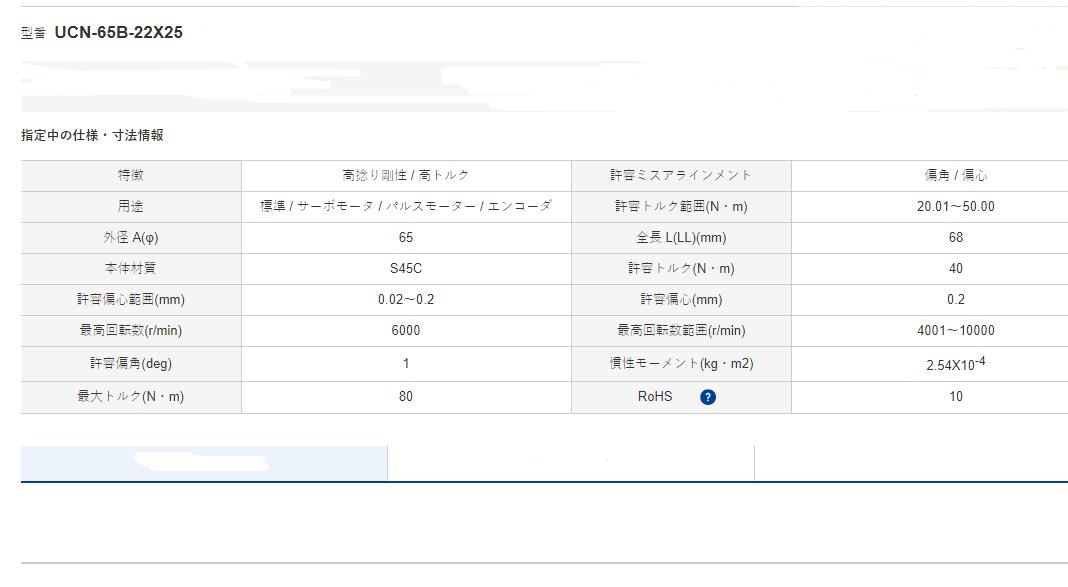This screenshot has height=587, width=1068.
Task: Select the S45C material value cell
Action: pyautogui.click(x=405, y=268)
